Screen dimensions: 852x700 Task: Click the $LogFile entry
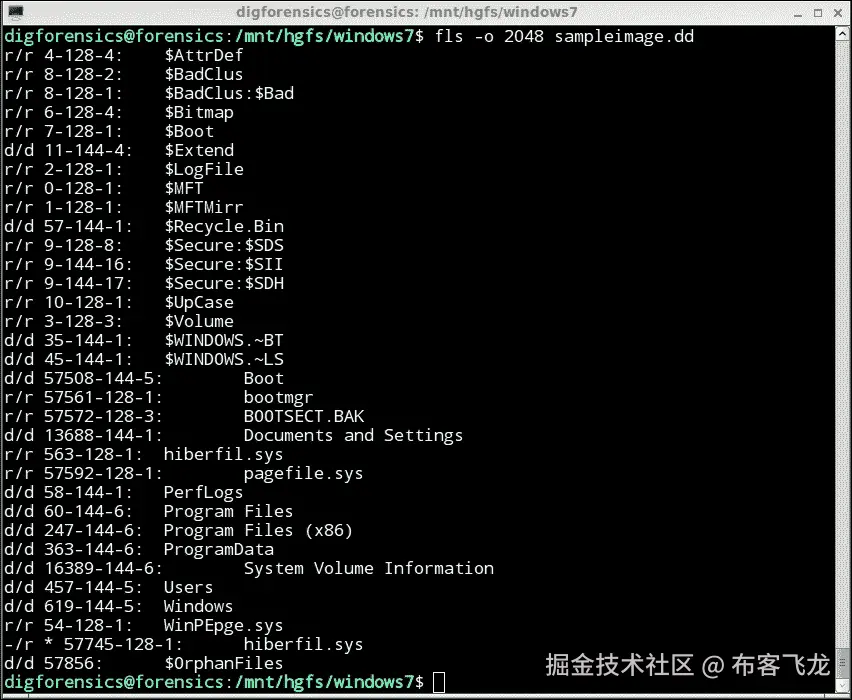pos(204,170)
